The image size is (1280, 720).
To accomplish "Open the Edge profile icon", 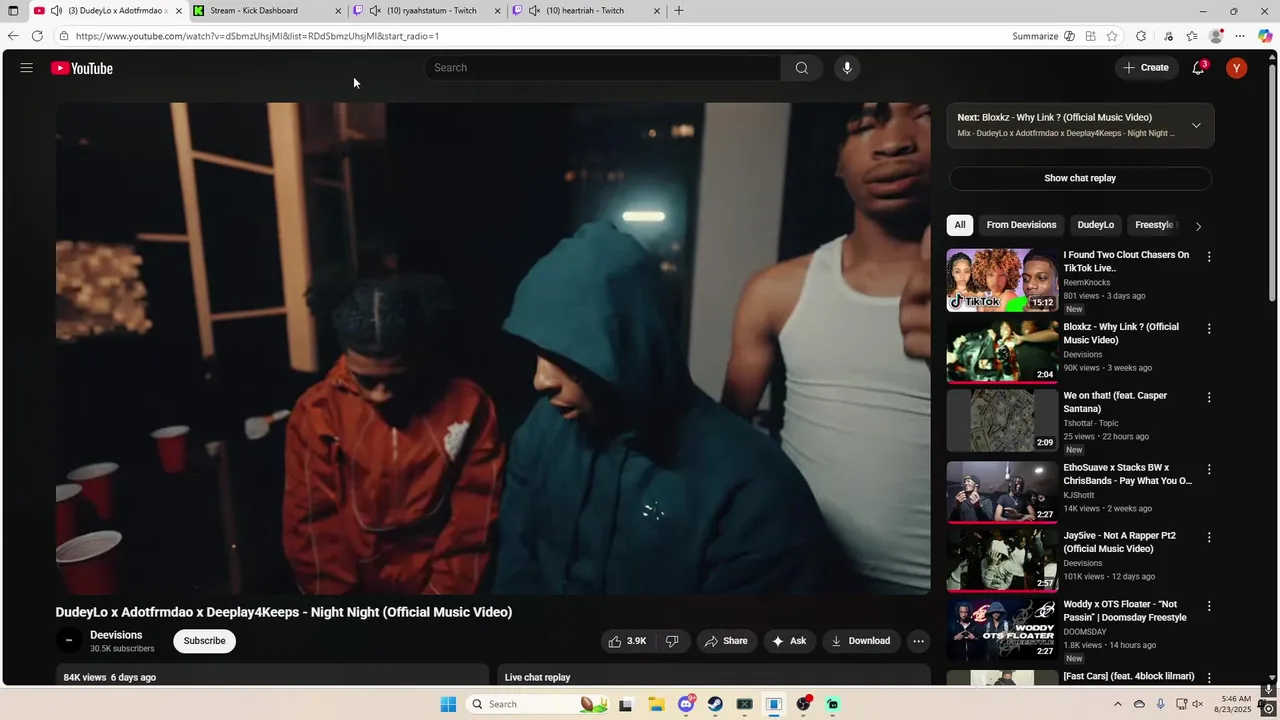I will coord(1216,36).
